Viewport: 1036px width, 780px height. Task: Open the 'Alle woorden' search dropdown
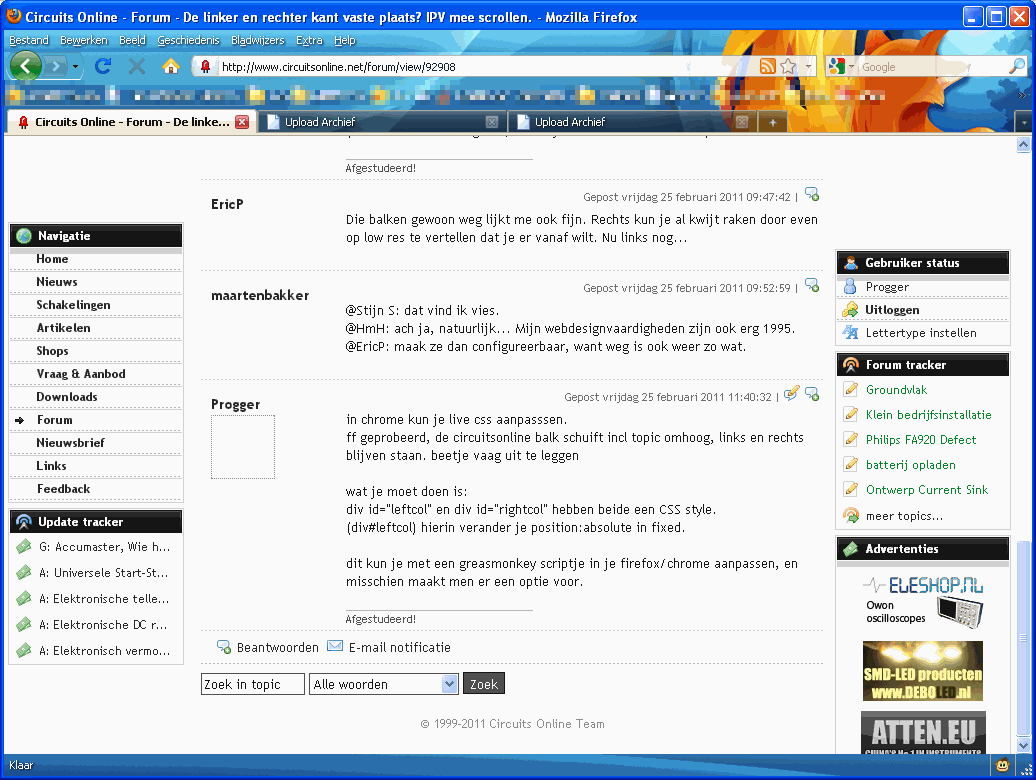tap(449, 684)
